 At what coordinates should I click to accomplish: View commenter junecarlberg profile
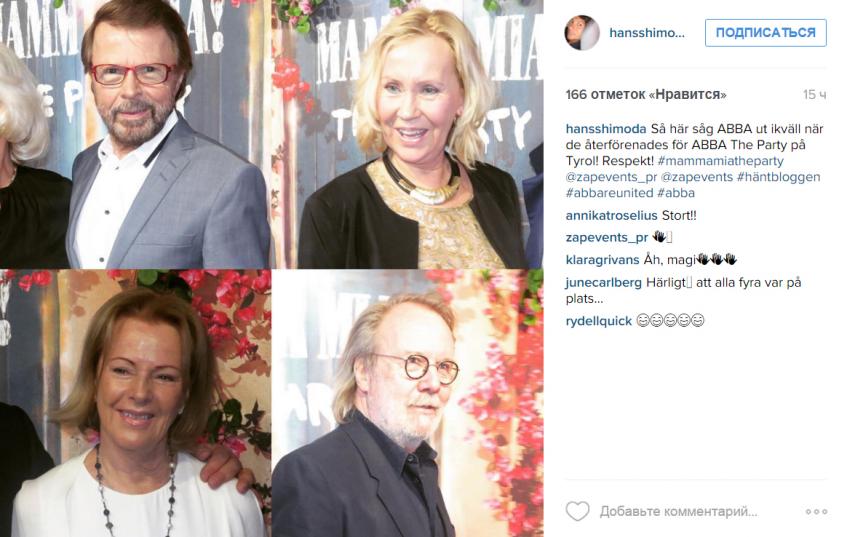(x=603, y=283)
